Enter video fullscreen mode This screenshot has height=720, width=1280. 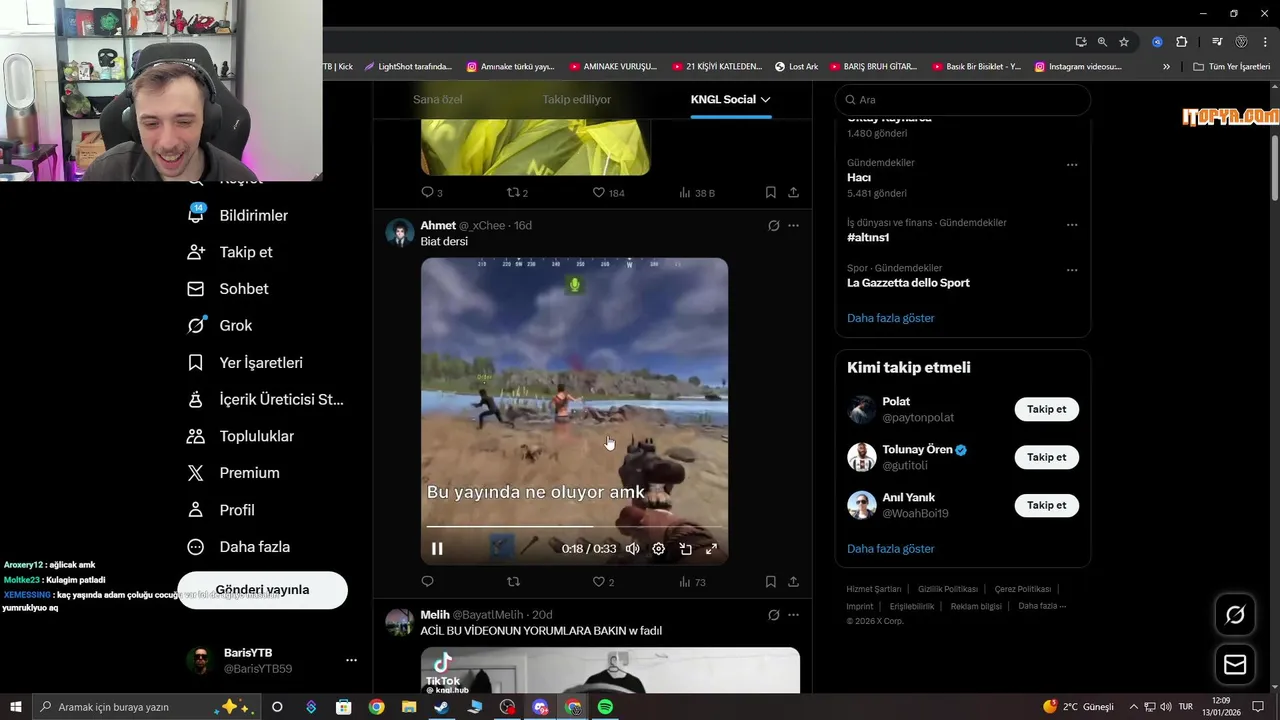(x=711, y=548)
